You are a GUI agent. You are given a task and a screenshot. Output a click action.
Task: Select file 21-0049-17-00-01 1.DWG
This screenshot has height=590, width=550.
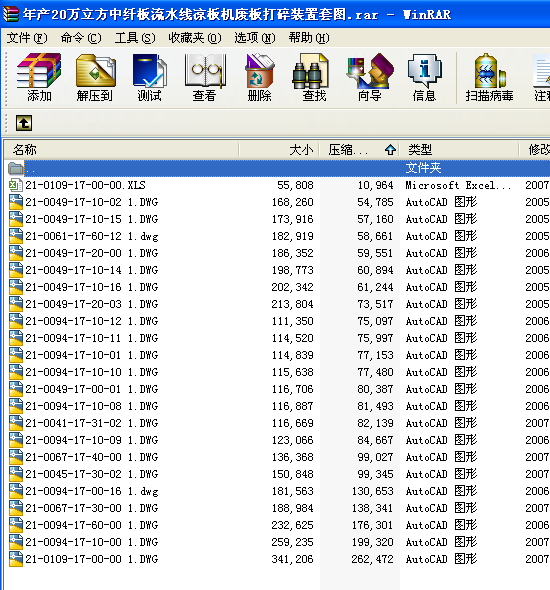pos(92,389)
